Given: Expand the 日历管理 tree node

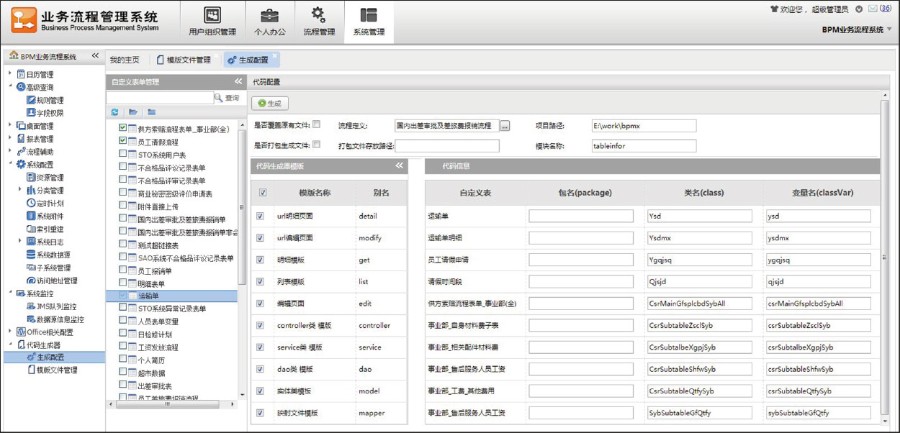Looking at the screenshot, I should (9, 74).
